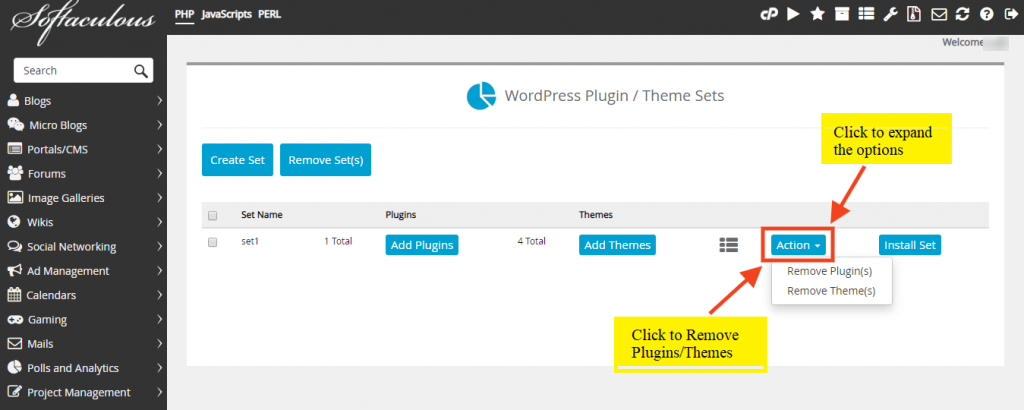Click the logout icon in top bar
Viewport: 1024px width, 410px height.
pos(1009,14)
